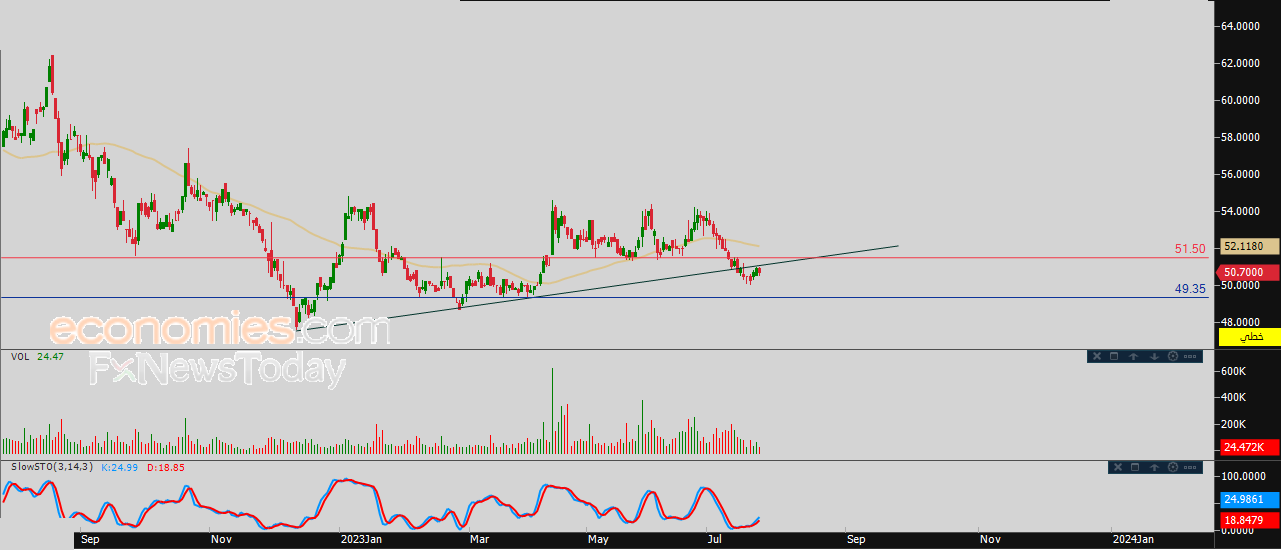The height and width of the screenshot is (550, 1281).
Task: Click the 51.50 resistance level label
Action: pyautogui.click(x=1189, y=248)
